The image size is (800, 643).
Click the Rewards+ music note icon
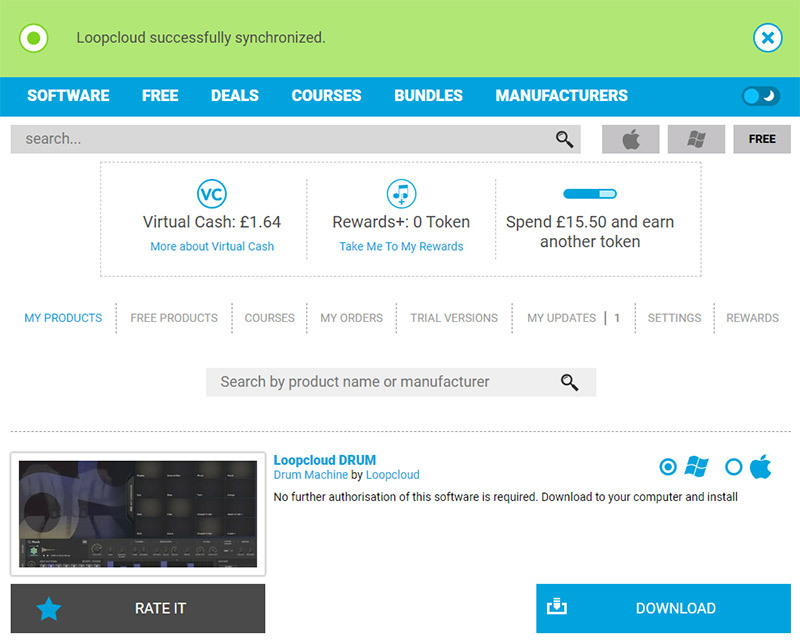click(402, 194)
